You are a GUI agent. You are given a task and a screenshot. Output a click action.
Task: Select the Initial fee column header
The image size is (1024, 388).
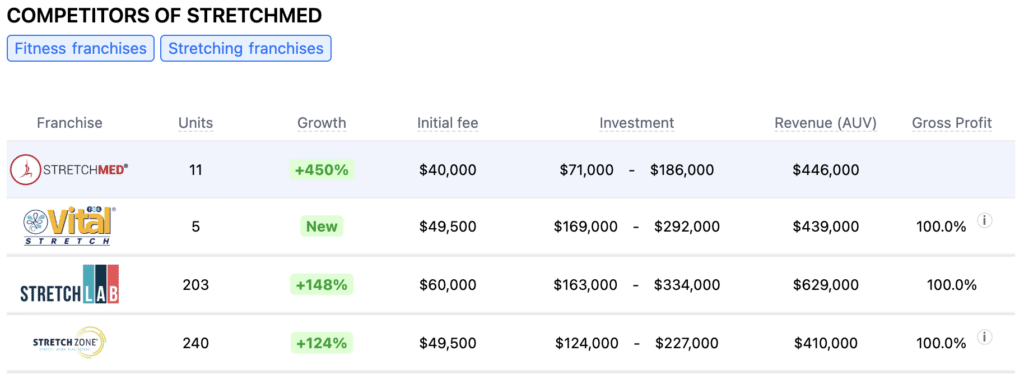[448, 123]
